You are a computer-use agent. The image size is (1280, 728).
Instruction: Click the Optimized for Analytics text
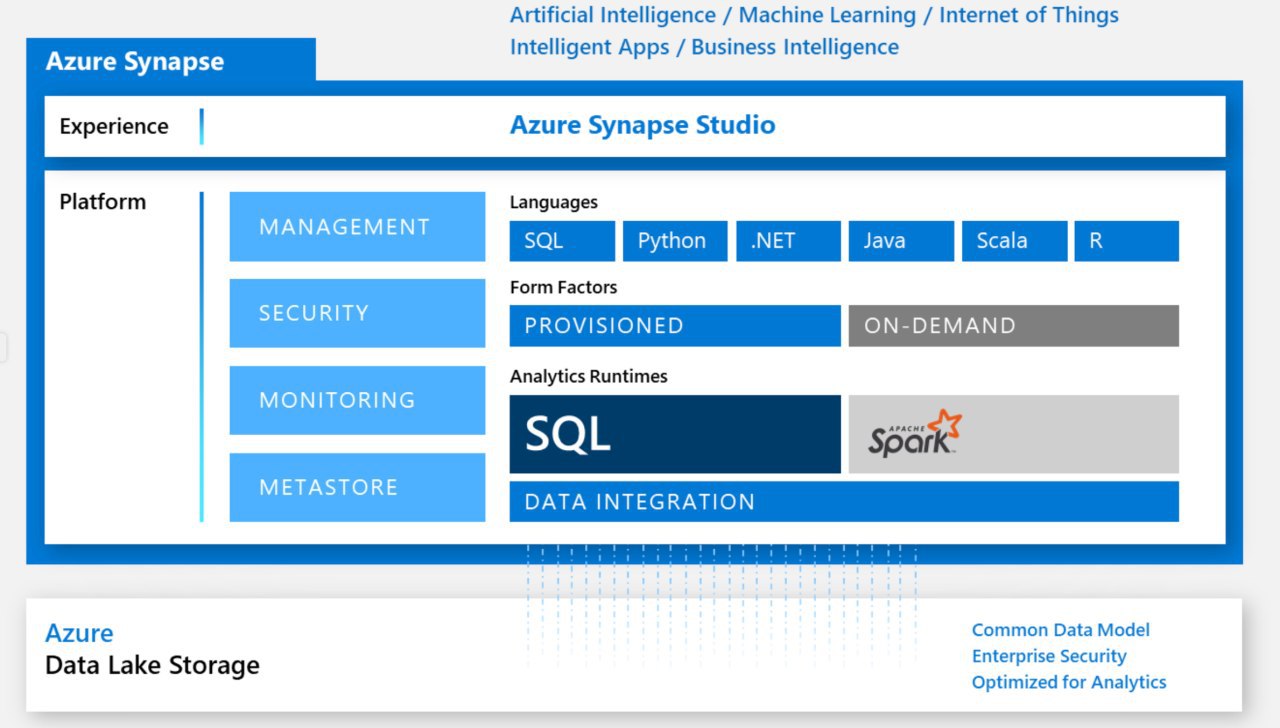[1069, 682]
